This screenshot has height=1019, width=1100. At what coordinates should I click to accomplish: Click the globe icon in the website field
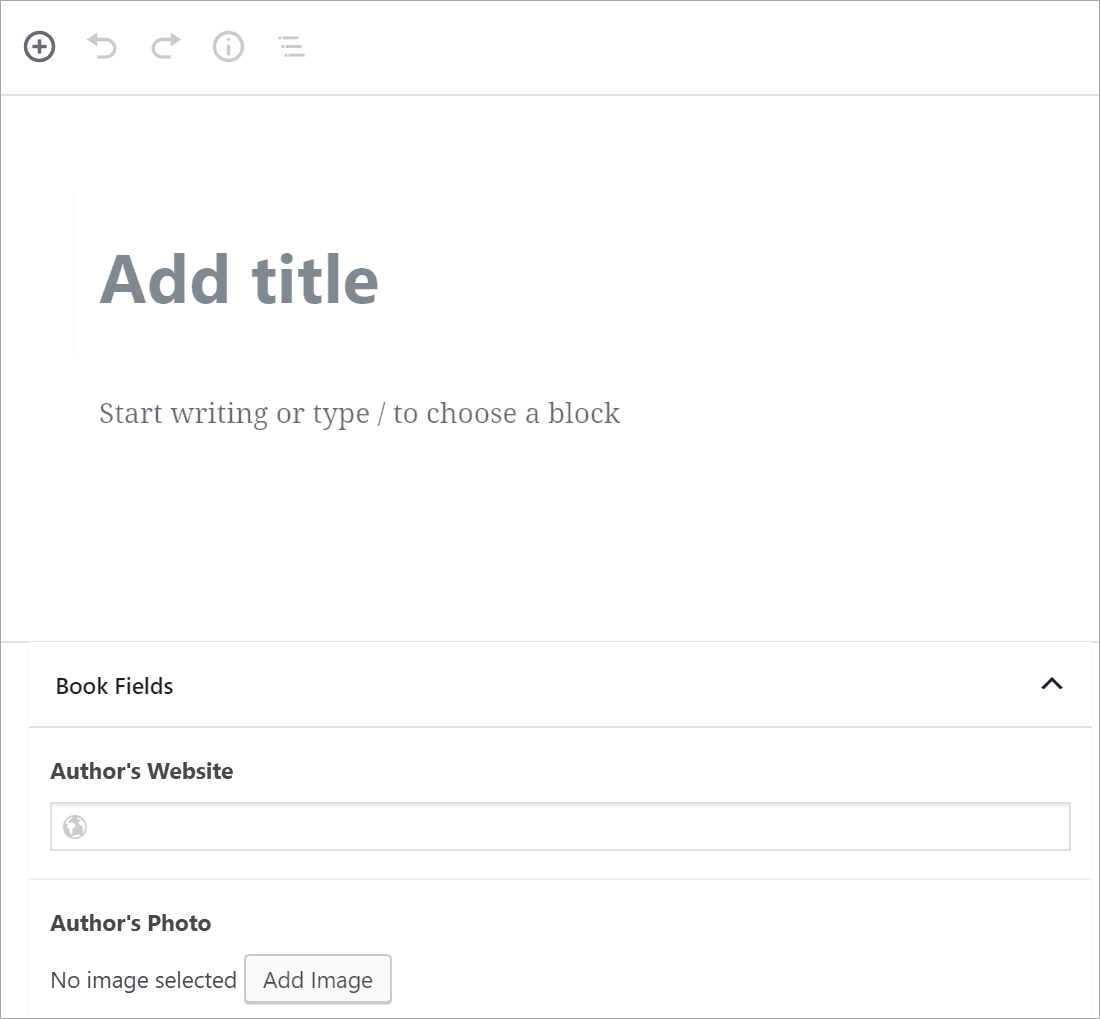[74, 827]
